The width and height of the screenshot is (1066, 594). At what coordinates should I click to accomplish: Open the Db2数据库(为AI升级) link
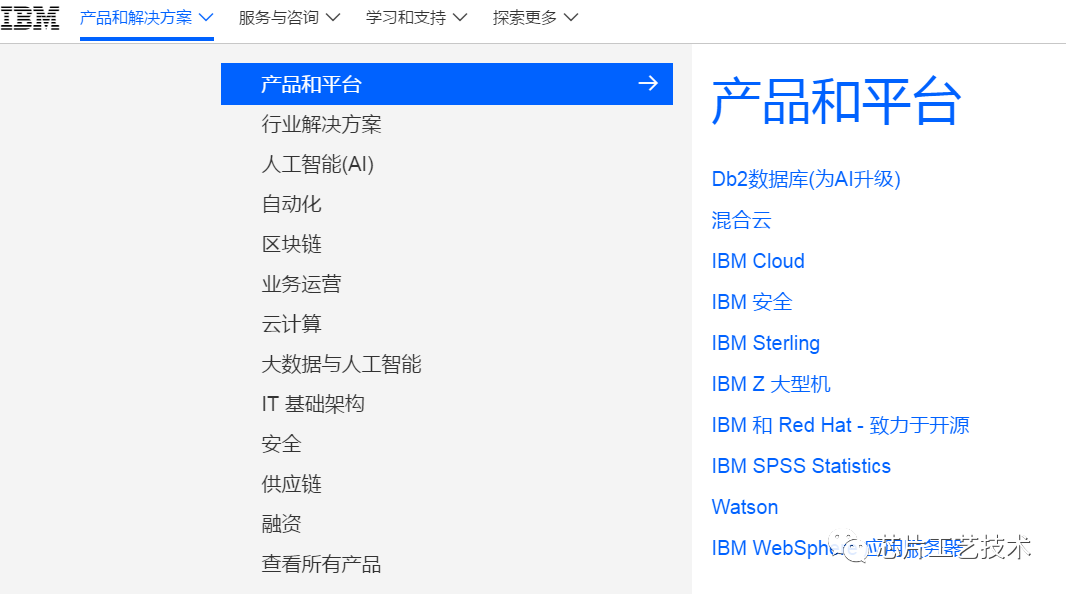click(806, 179)
